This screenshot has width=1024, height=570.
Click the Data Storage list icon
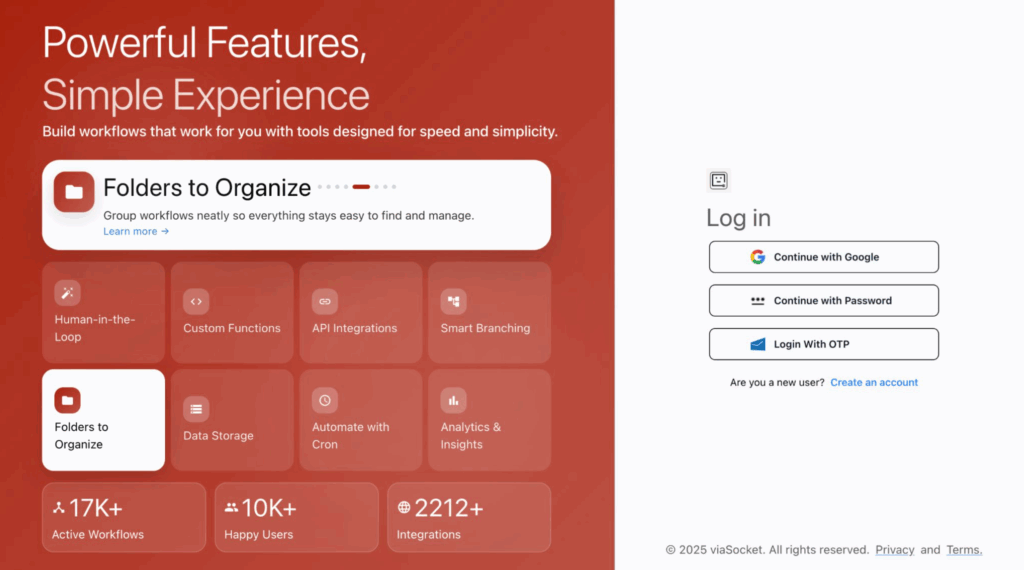coord(196,409)
